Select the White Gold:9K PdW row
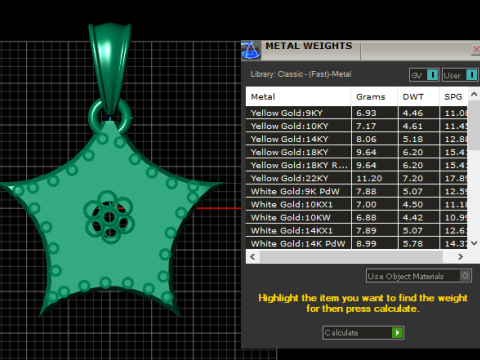Viewport: 480px width, 360px height. pyautogui.click(x=357, y=191)
